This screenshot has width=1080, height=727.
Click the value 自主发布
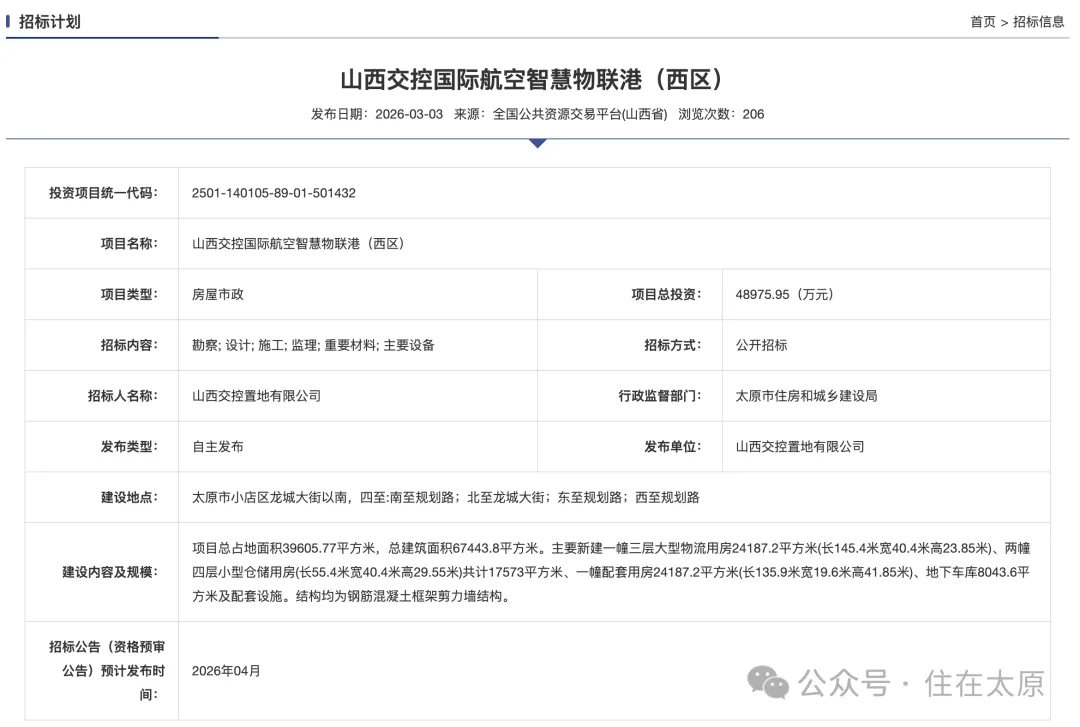click(218, 447)
